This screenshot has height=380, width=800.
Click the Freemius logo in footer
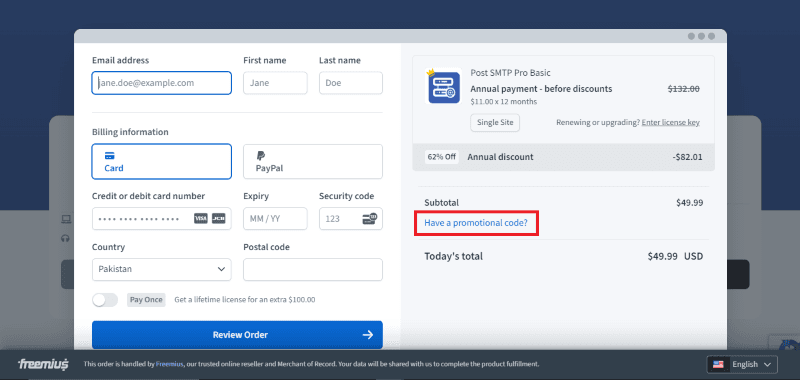[43, 364]
